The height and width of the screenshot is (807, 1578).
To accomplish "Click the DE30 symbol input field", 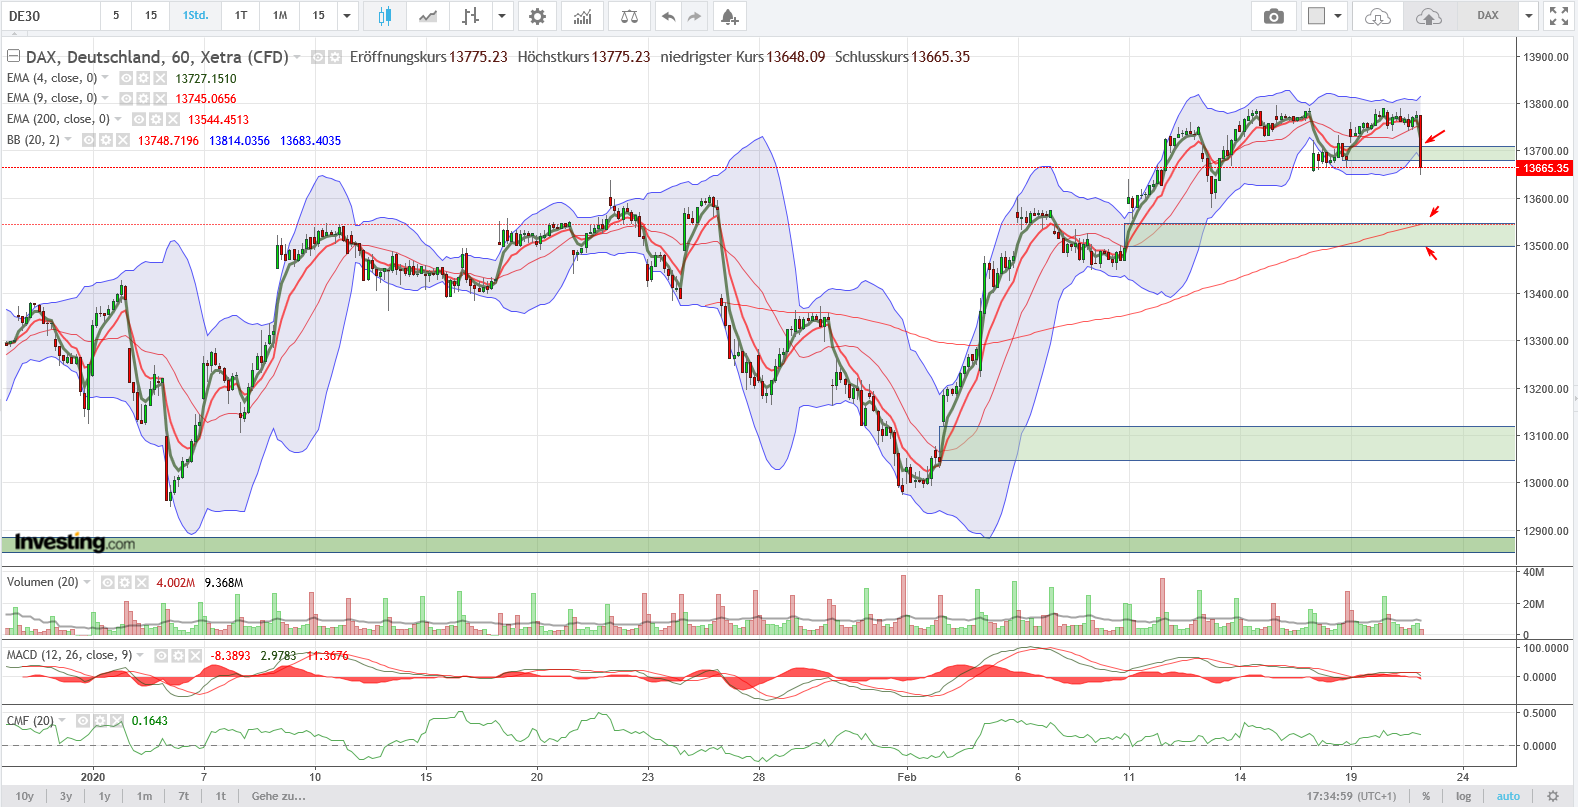I will (x=50, y=16).
